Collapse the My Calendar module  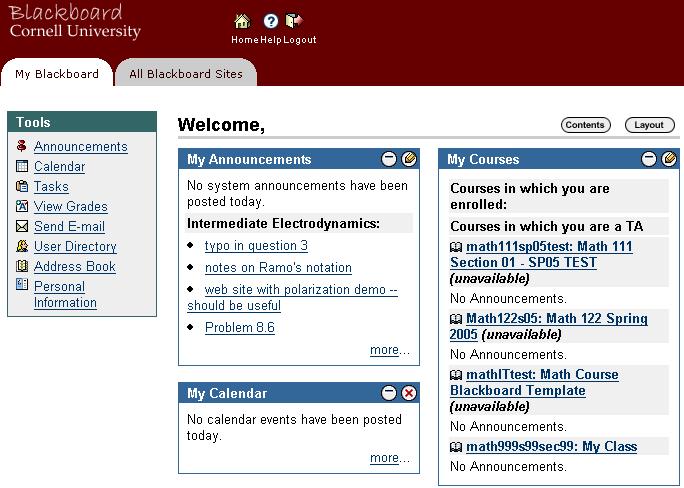tap(389, 393)
